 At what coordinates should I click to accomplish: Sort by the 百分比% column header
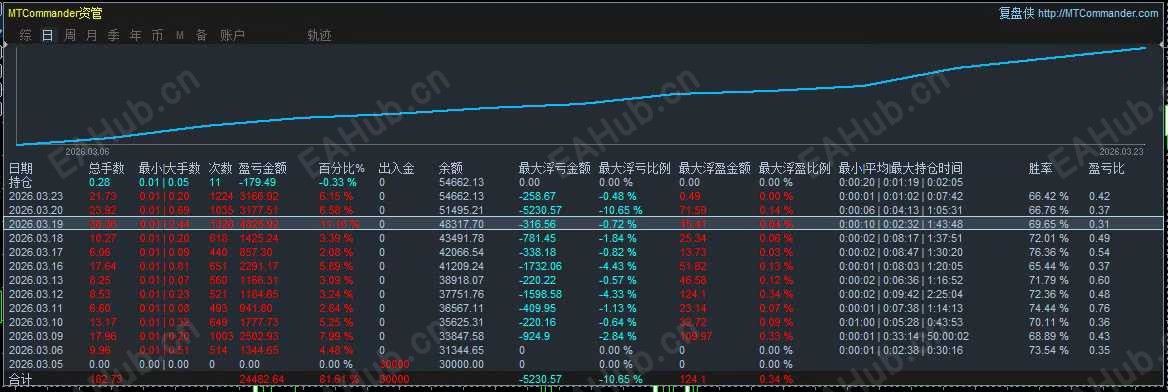point(342,168)
